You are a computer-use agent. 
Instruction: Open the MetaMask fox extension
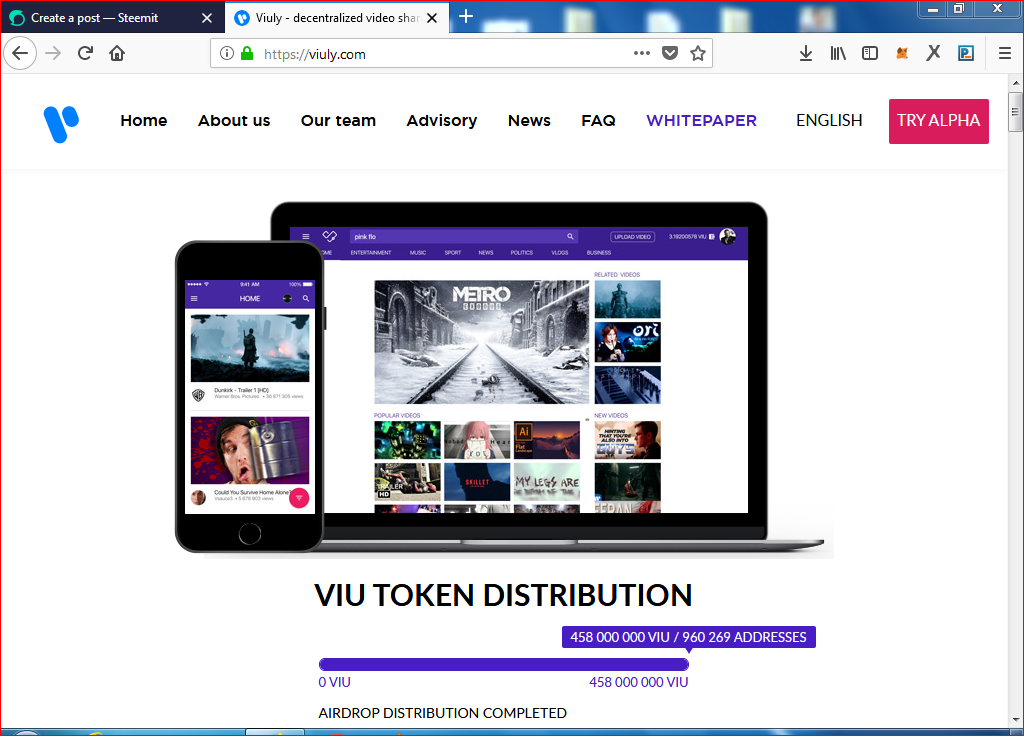[x=902, y=54]
